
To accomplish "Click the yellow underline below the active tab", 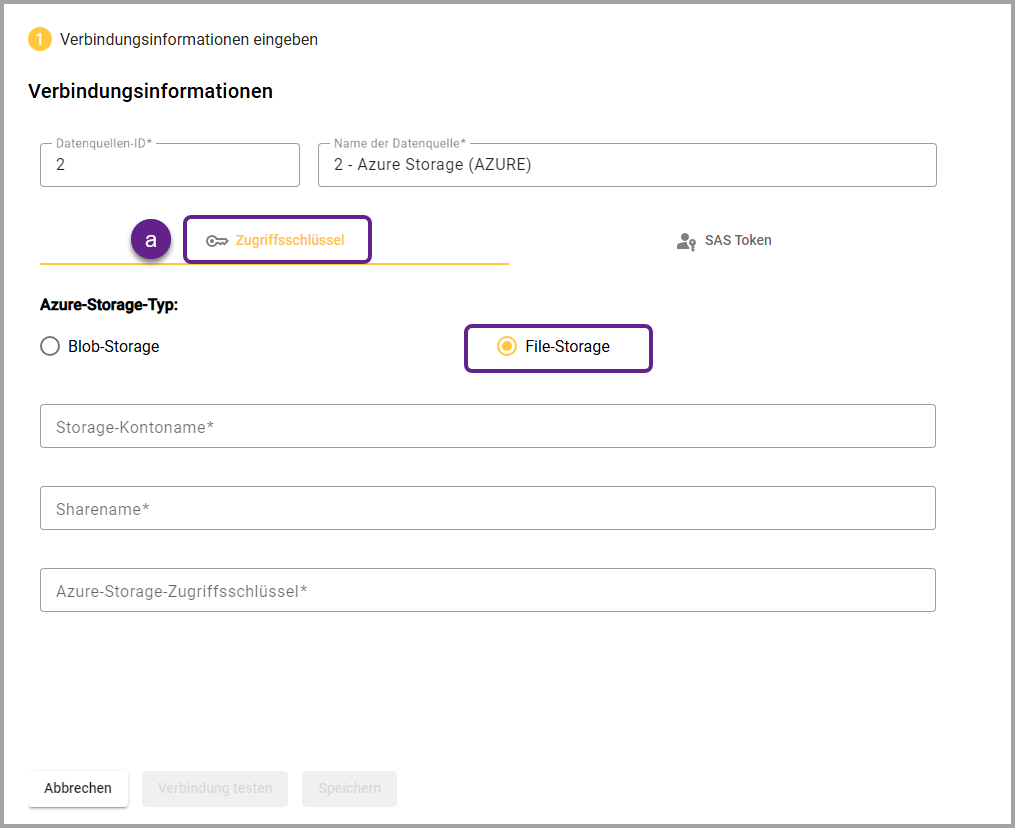I will 274,264.
